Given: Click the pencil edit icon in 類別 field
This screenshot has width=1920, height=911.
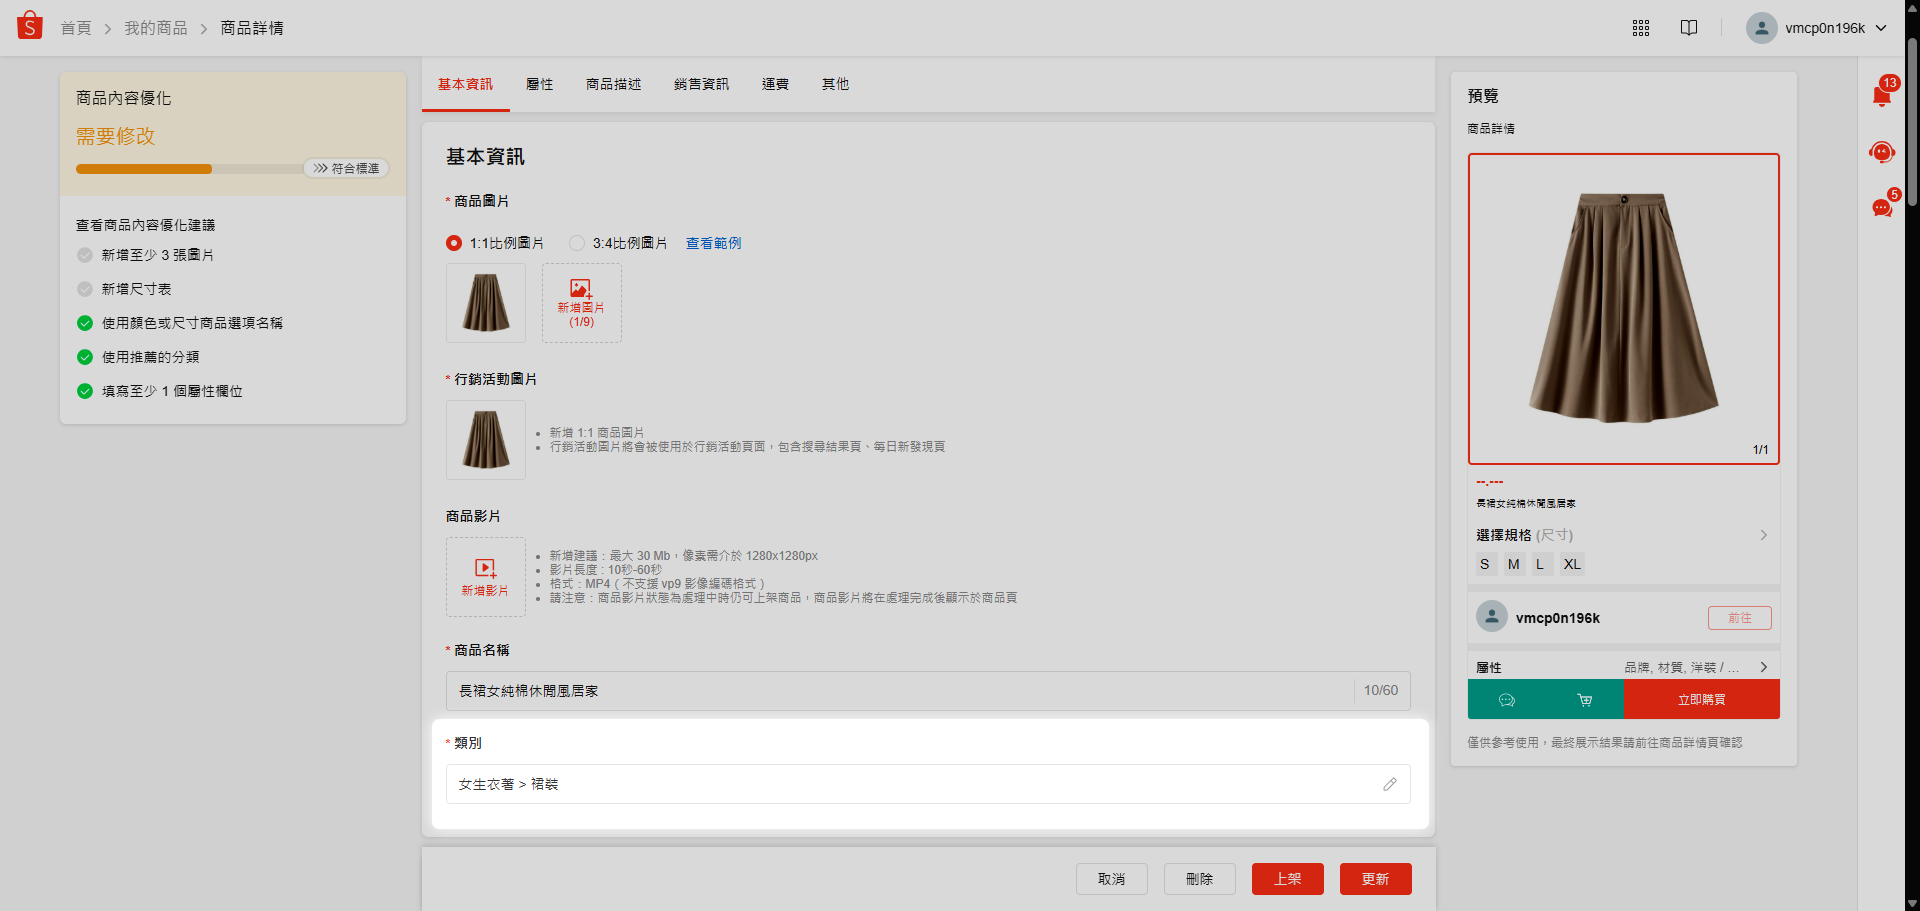Looking at the screenshot, I should 1389,785.
